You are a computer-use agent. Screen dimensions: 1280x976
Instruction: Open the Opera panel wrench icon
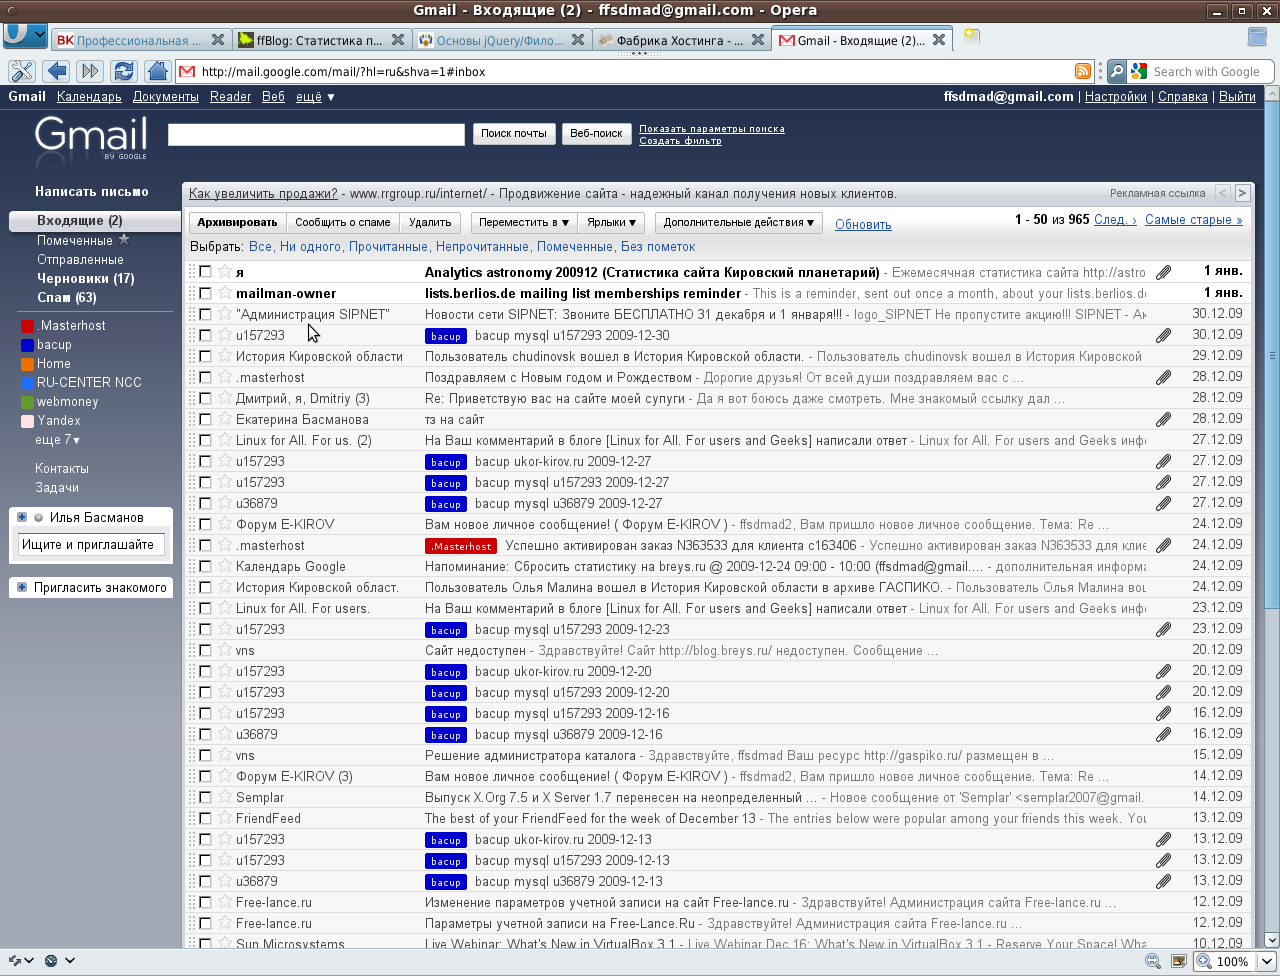(x=22, y=71)
